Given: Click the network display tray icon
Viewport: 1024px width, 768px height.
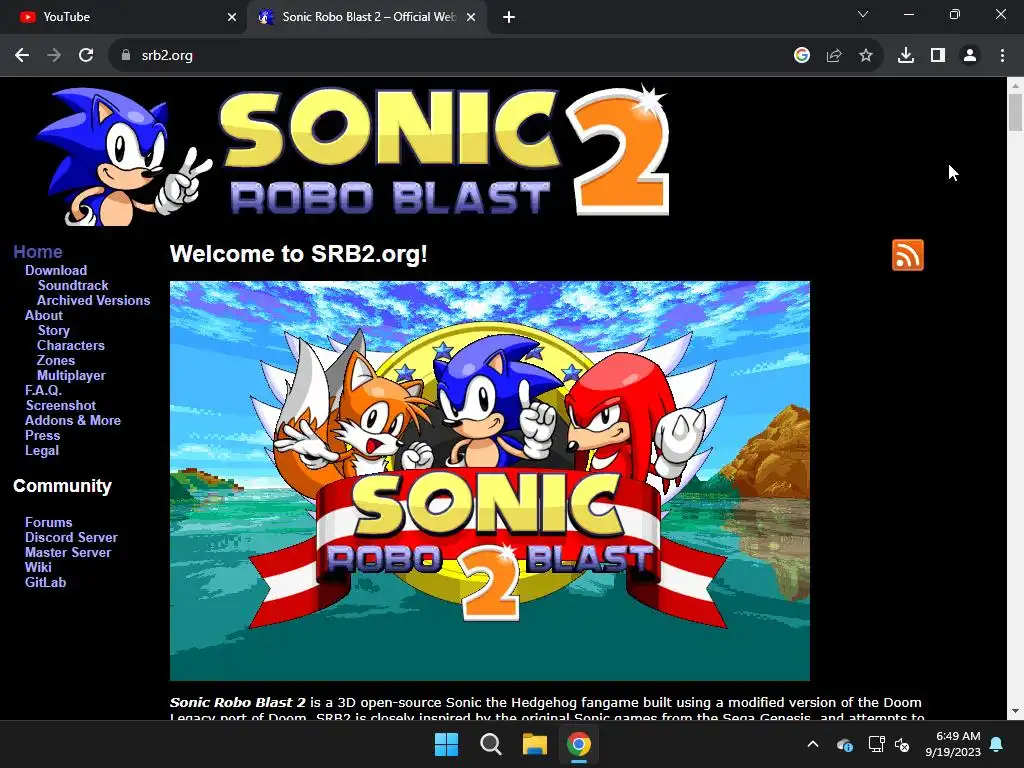Looking at the screenshot, I should point(876,744).
